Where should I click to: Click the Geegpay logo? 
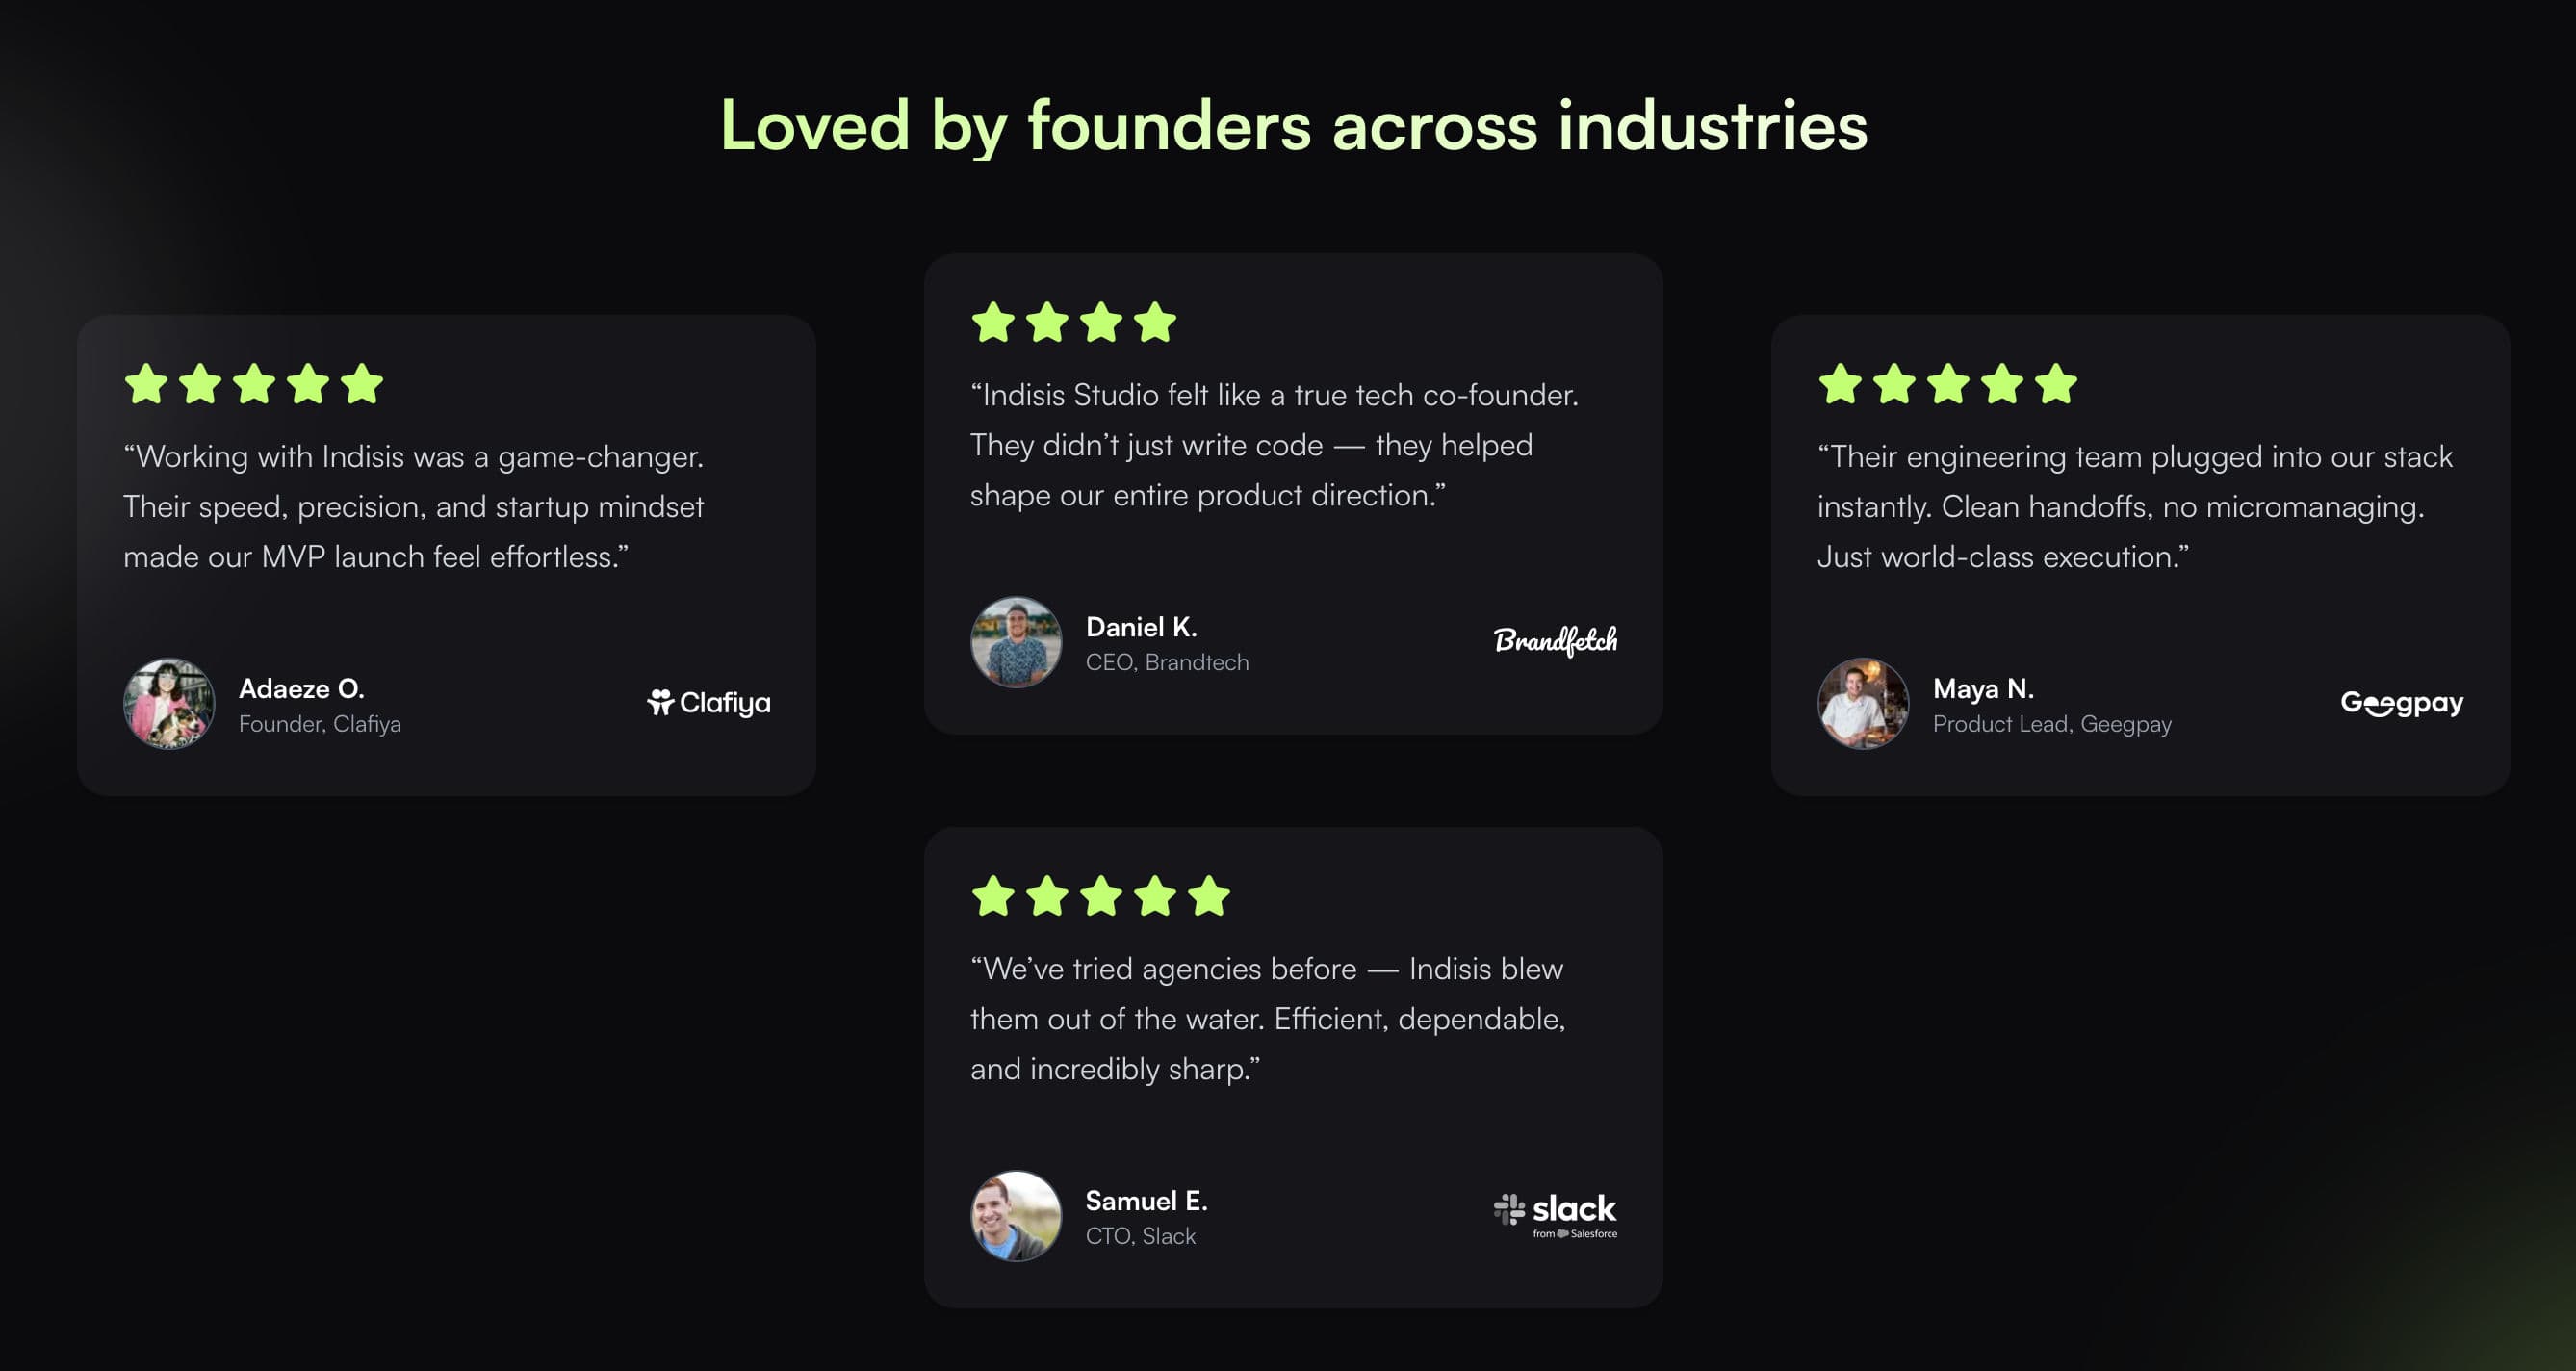(2401, 703)
